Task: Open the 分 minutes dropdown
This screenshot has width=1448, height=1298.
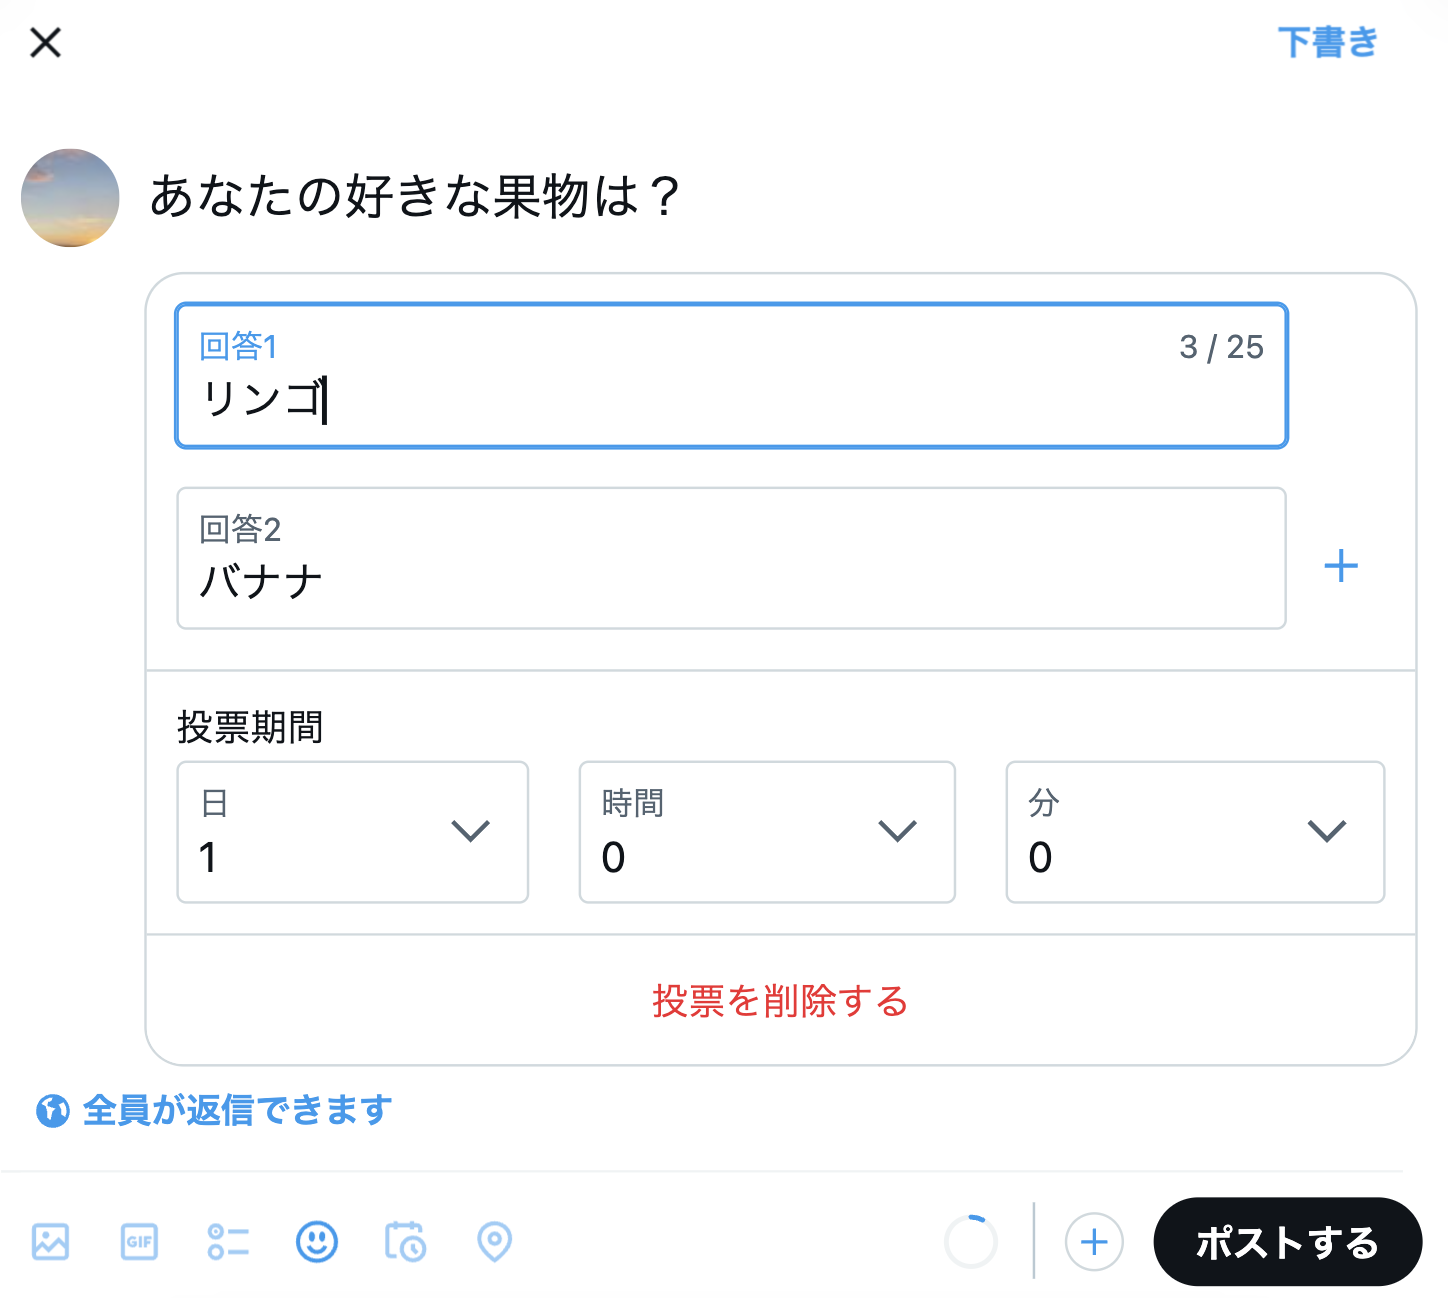Action: pos(1194,832)
